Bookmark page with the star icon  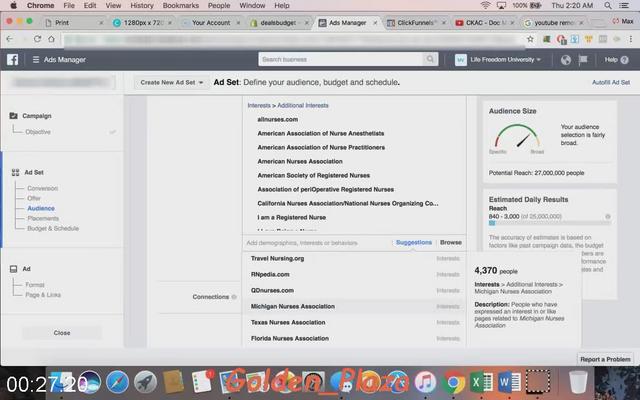pyautogui.click(x=530, y=39)
